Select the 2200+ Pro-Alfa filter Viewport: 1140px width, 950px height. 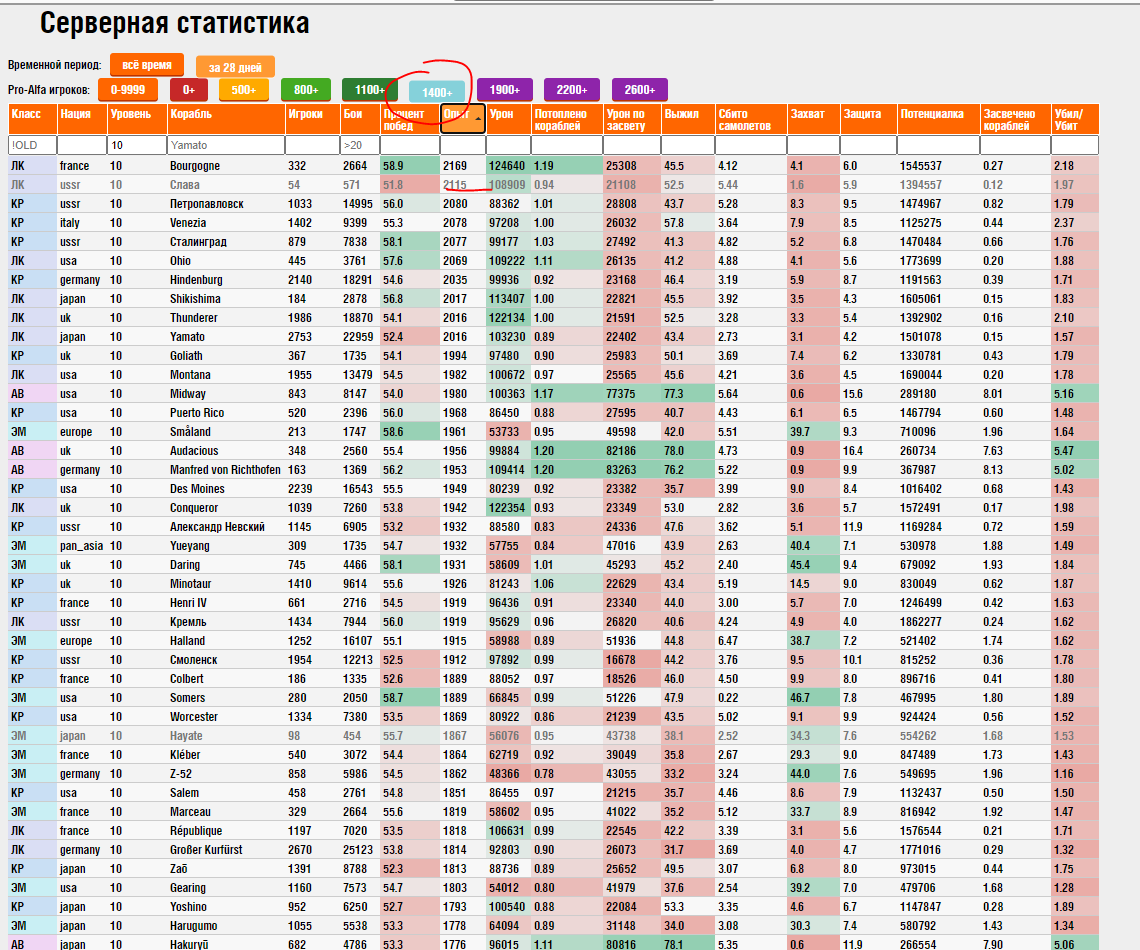click(571, 89)
